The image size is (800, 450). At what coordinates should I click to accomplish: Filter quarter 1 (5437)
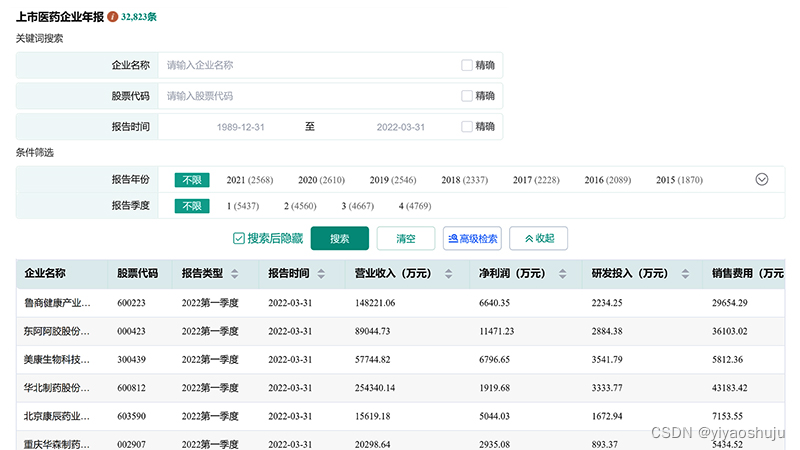tap(243, 206)
